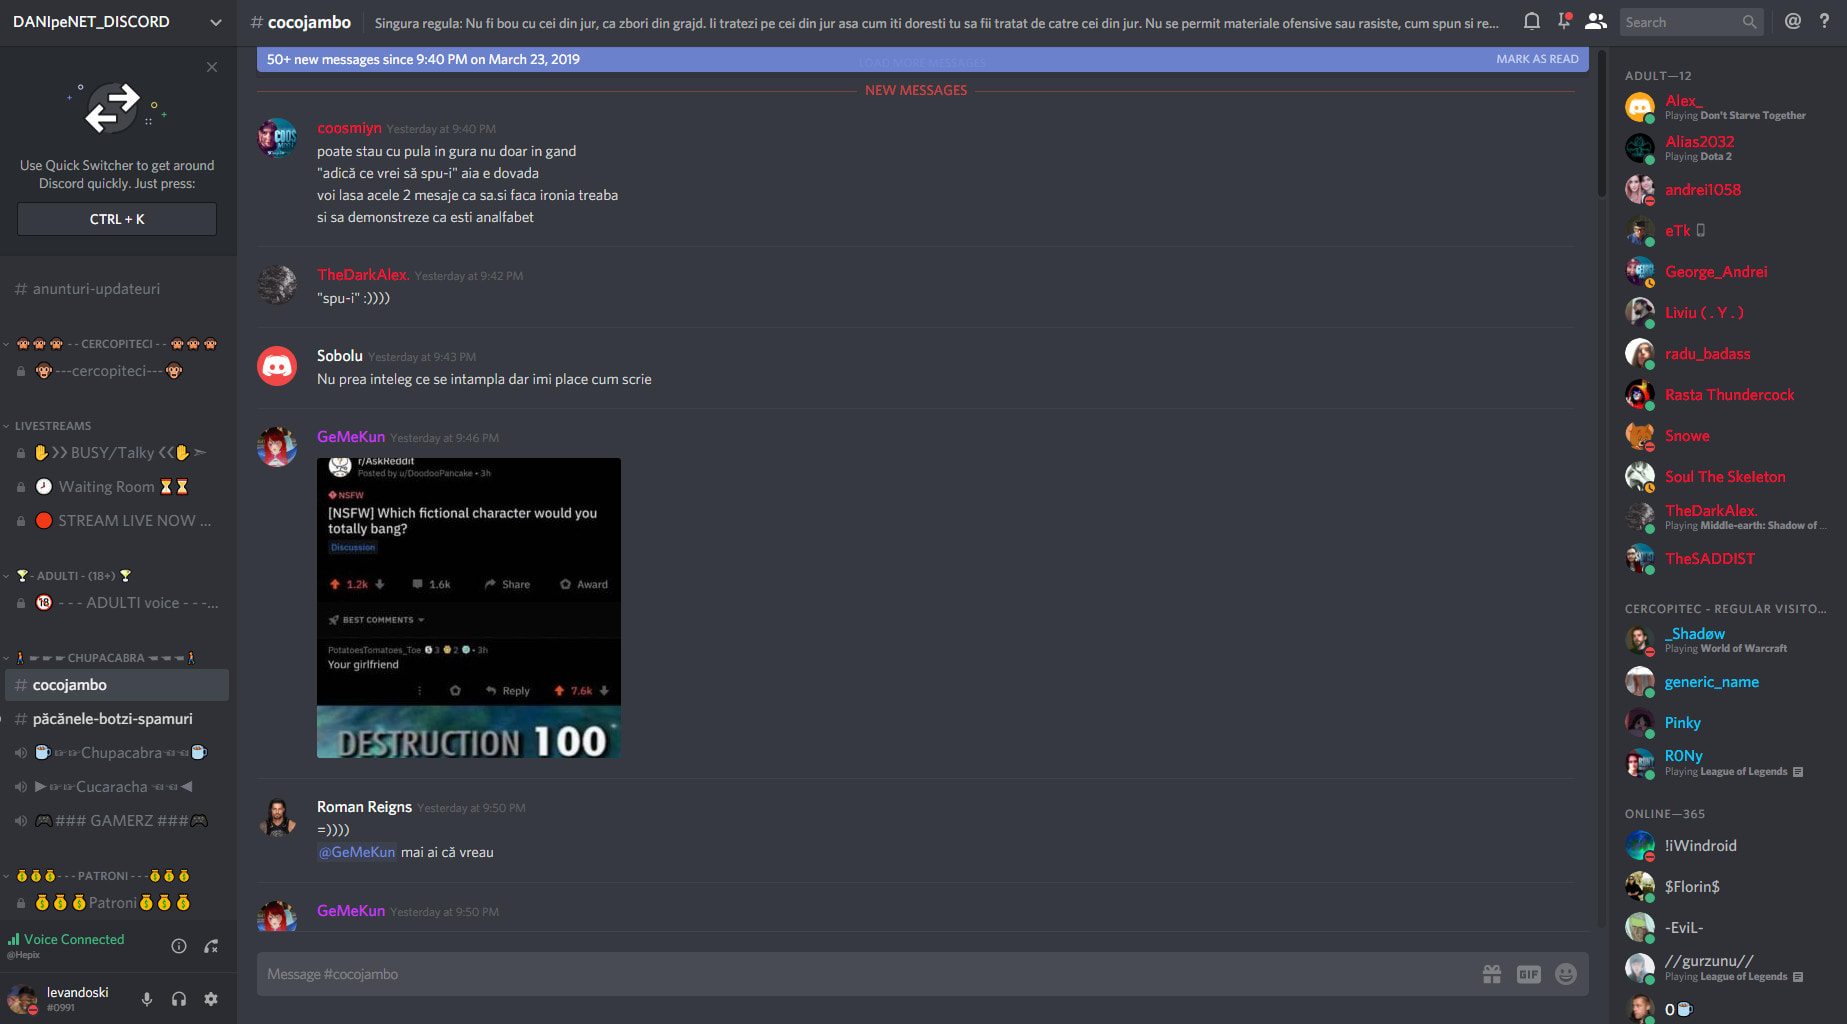Join ADULTI voice channel
Viewport: 1847px width, 1024px height.
point(117,603)
